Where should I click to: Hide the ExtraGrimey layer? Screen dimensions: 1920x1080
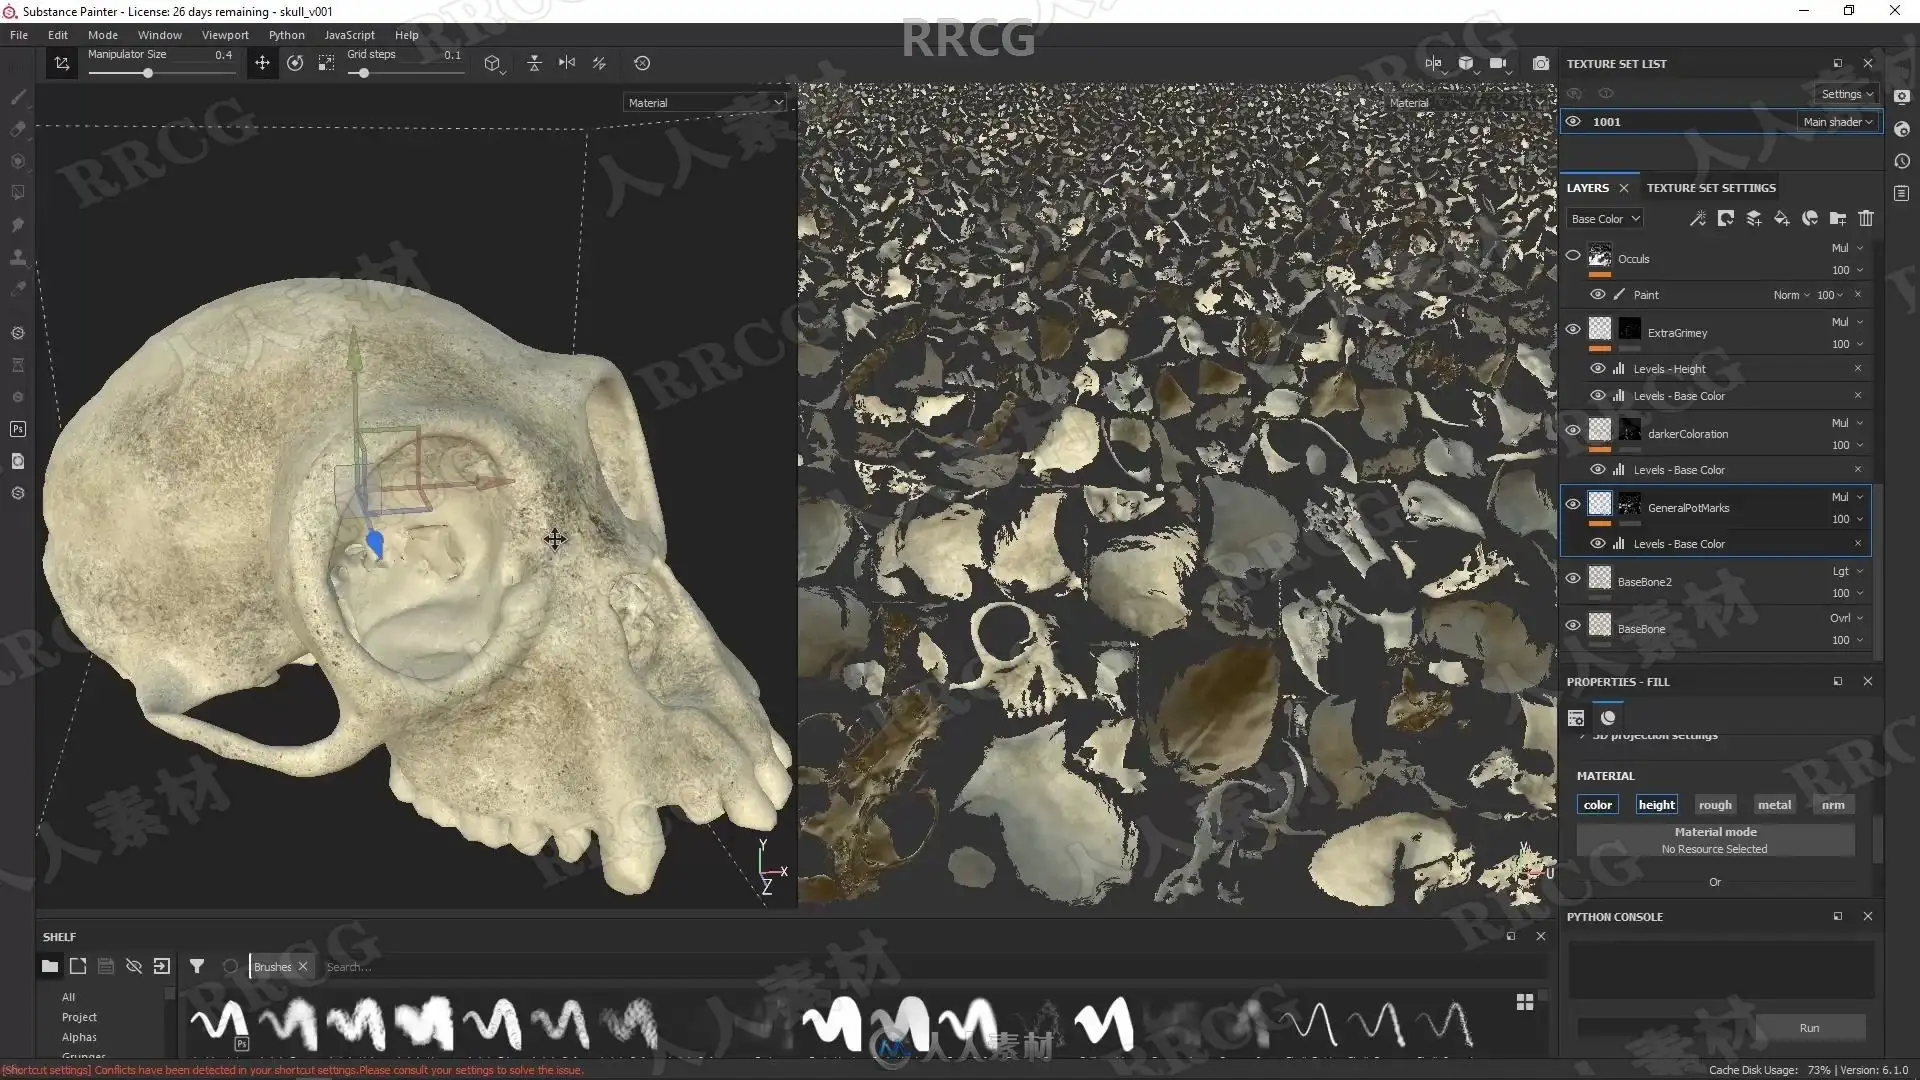click(1573, 329)
